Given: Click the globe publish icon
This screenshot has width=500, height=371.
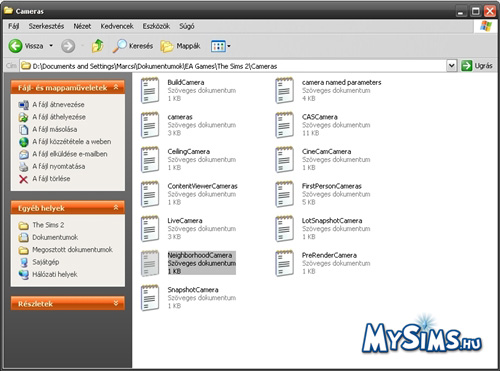Looking at the screenshot, I should pos(23,142).
